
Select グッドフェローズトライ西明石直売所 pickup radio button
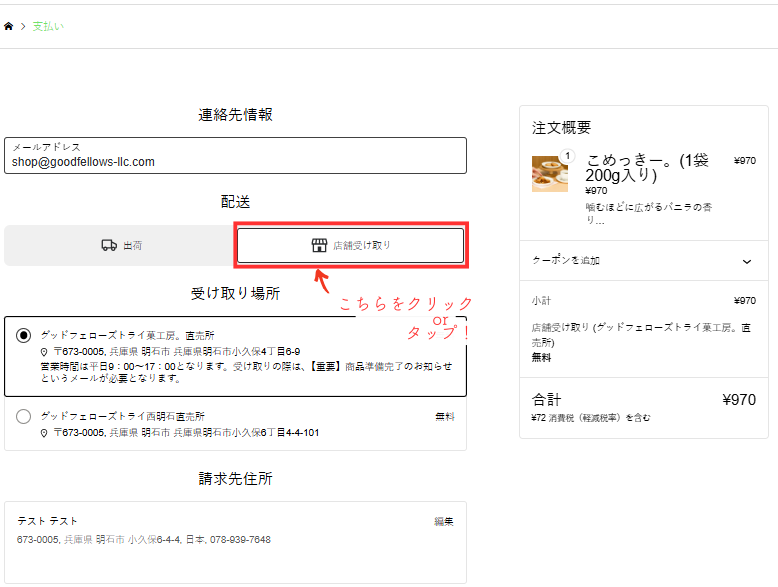pos(23,416)
